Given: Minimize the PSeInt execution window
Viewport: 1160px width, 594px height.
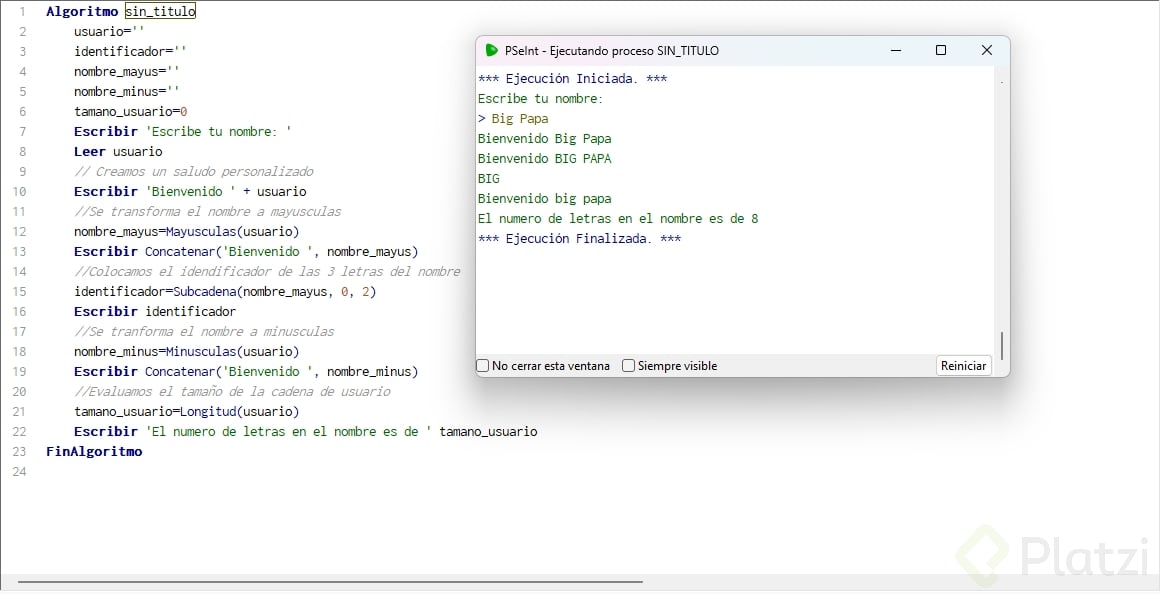Looking at the screenshot, I should coord(894,50).
